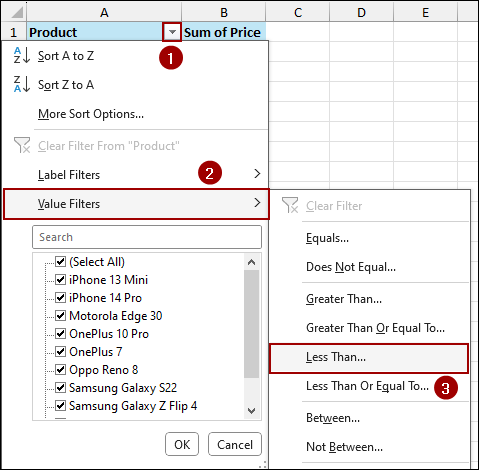Dismiss the filter menu with Cancel
This screenshot has width=479, height=470.
pos(235,444)
